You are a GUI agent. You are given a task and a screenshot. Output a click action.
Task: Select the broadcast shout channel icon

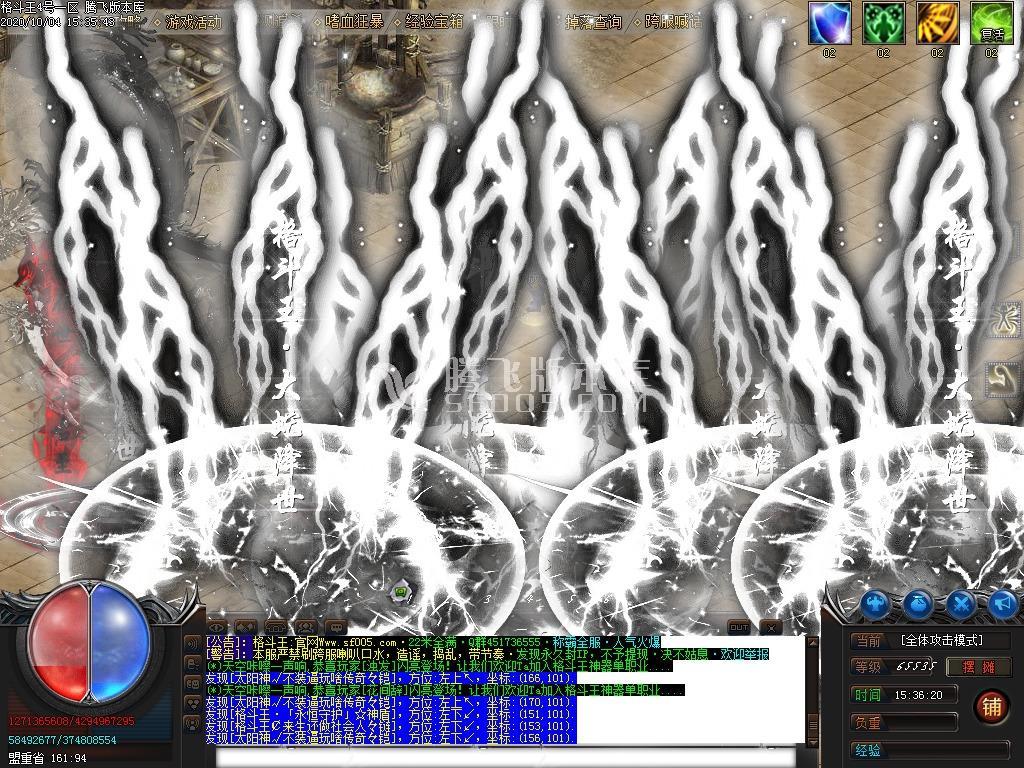(x=193, y=724)
